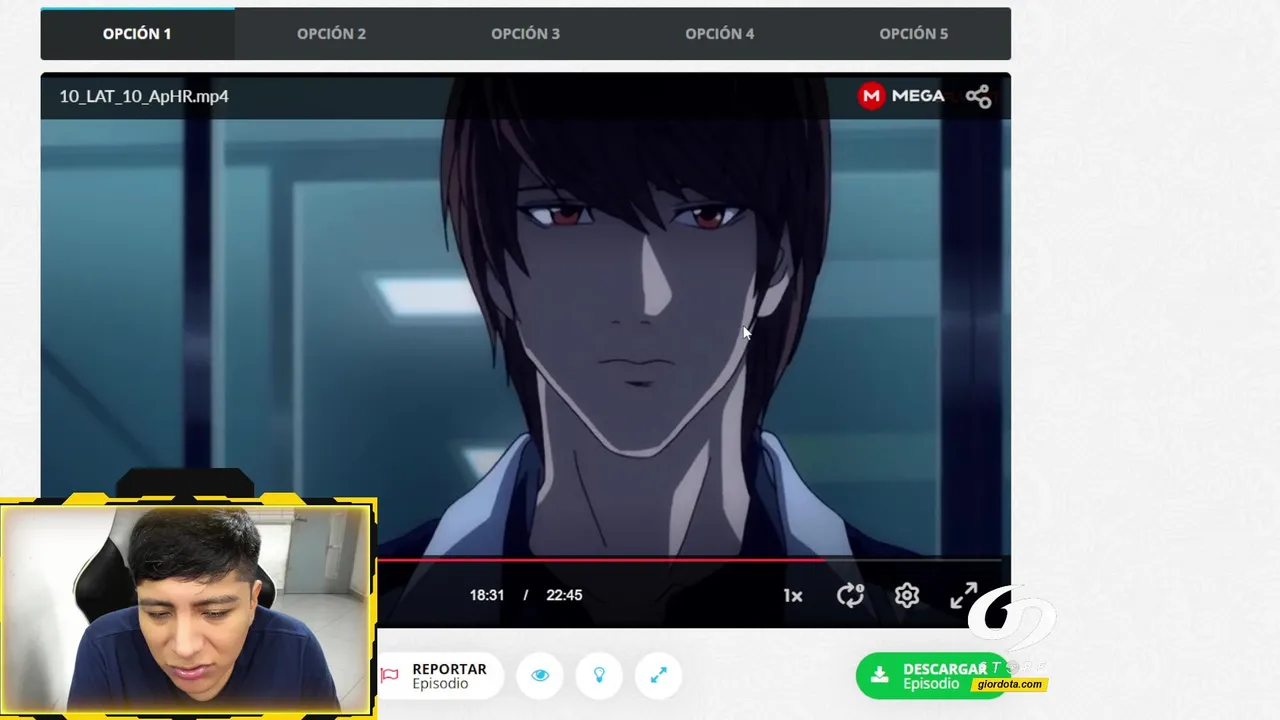Open the OPCIÓN 3 server tab
This screenshot has height=720, width=1280.
525,34
